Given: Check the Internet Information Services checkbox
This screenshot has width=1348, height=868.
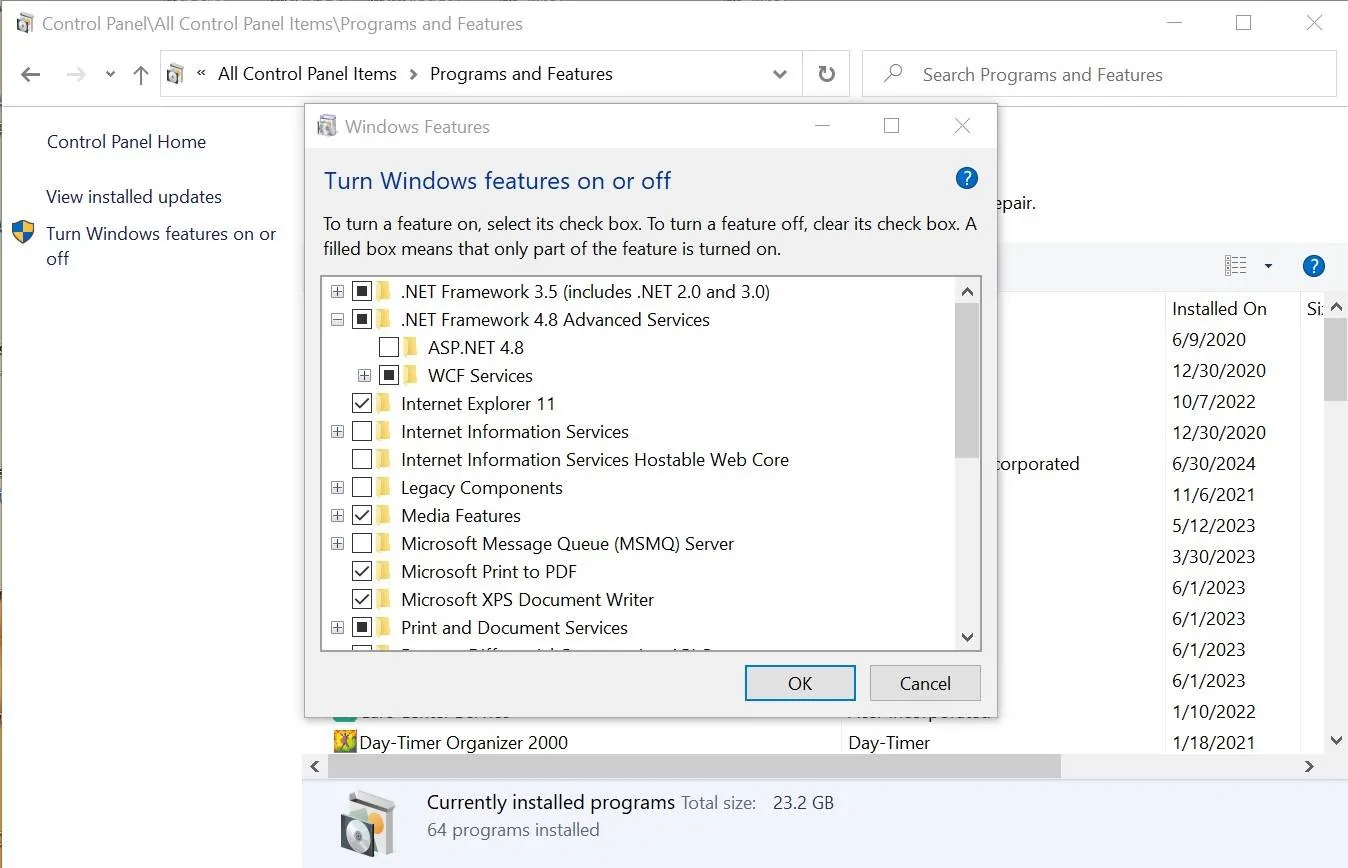Looking at the screenshot, I should pos(362,432).
